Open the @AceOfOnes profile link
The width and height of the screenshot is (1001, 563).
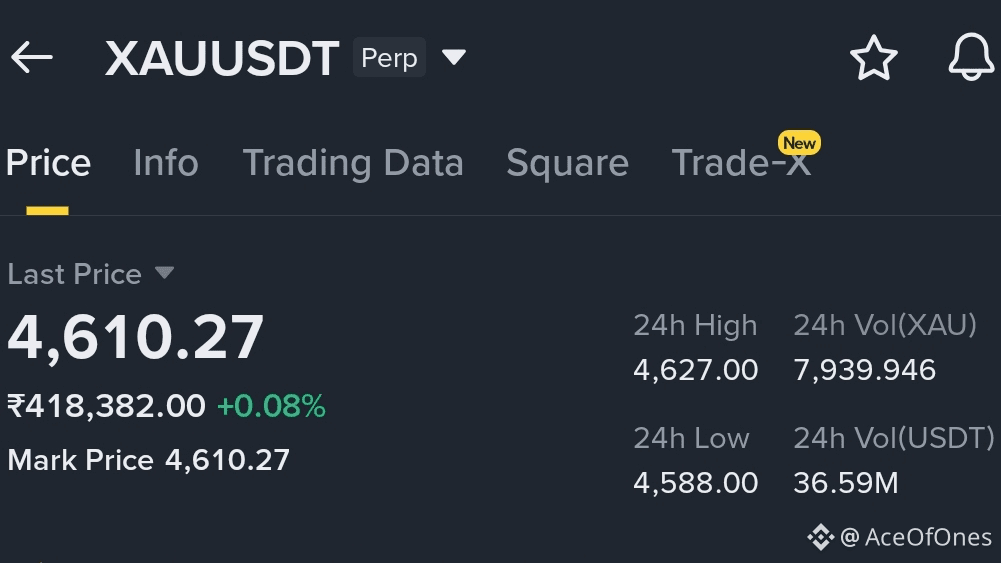pyautogui.click(x=917, y=537)
